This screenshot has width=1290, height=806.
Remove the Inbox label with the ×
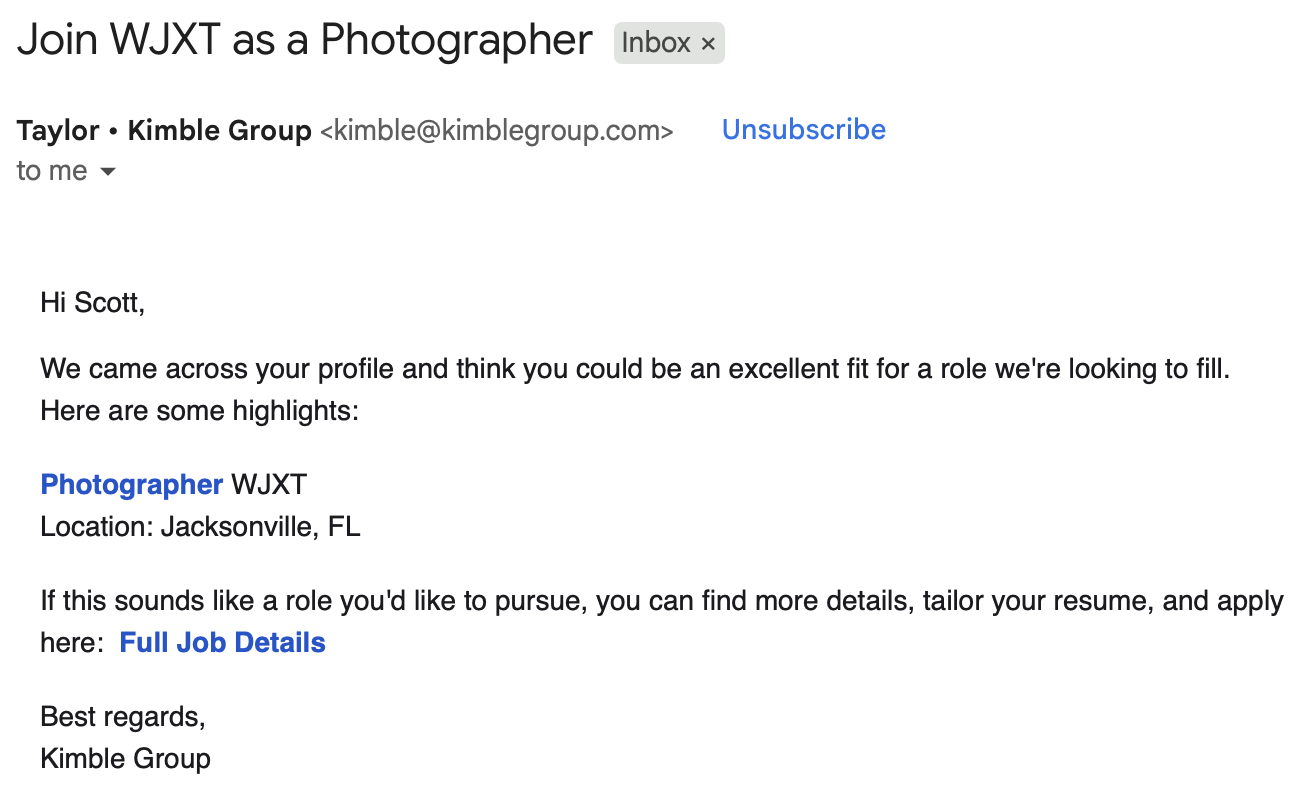(x=708, y=43)
